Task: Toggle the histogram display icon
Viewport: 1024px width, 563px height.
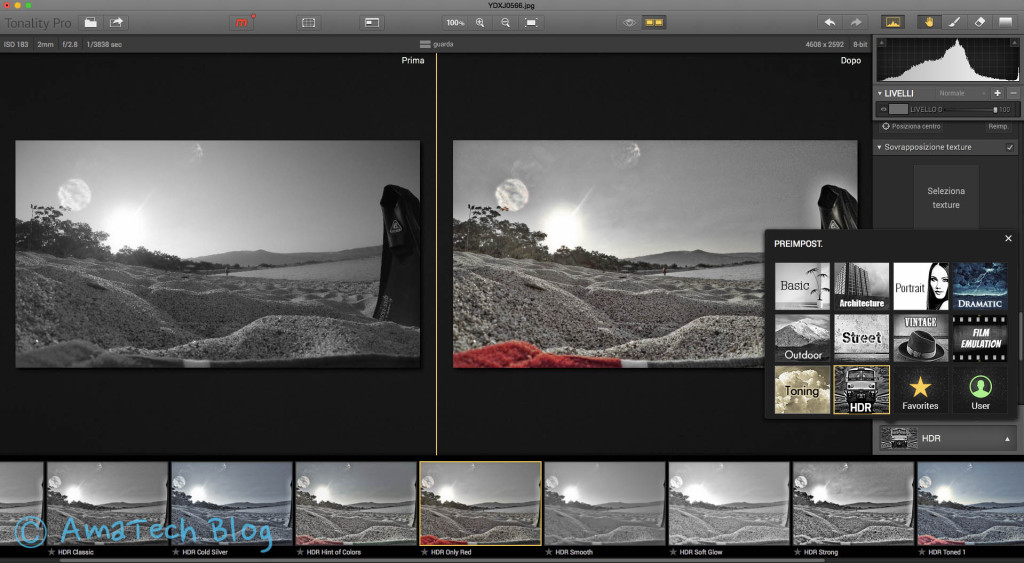Action: coord(892,22)
